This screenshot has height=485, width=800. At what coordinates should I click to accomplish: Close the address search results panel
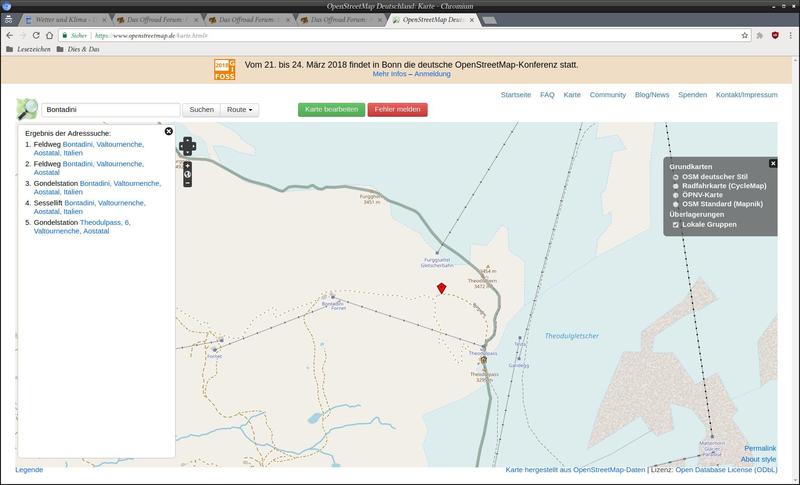point(168,132)
